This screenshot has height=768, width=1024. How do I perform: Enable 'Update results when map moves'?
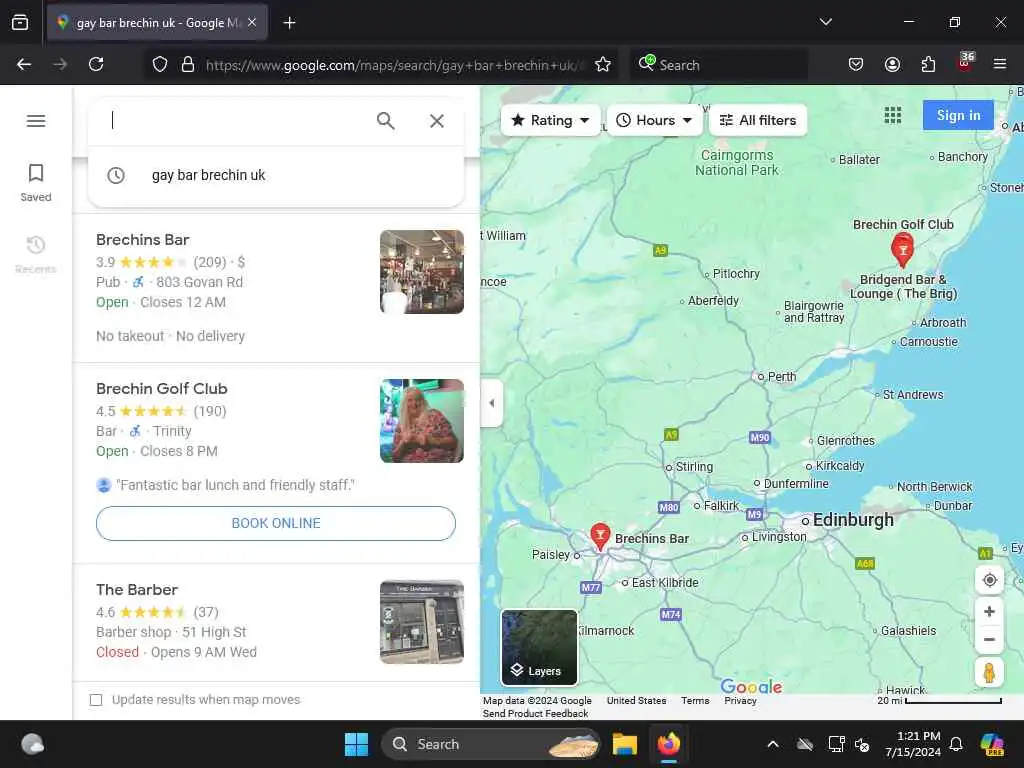(x=96, y=700)
